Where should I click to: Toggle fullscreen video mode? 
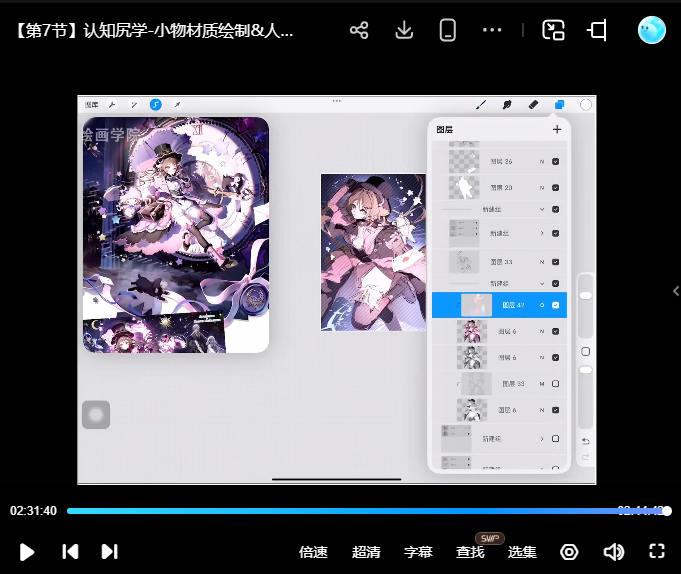pyautogui.click(x=657, y=551)
